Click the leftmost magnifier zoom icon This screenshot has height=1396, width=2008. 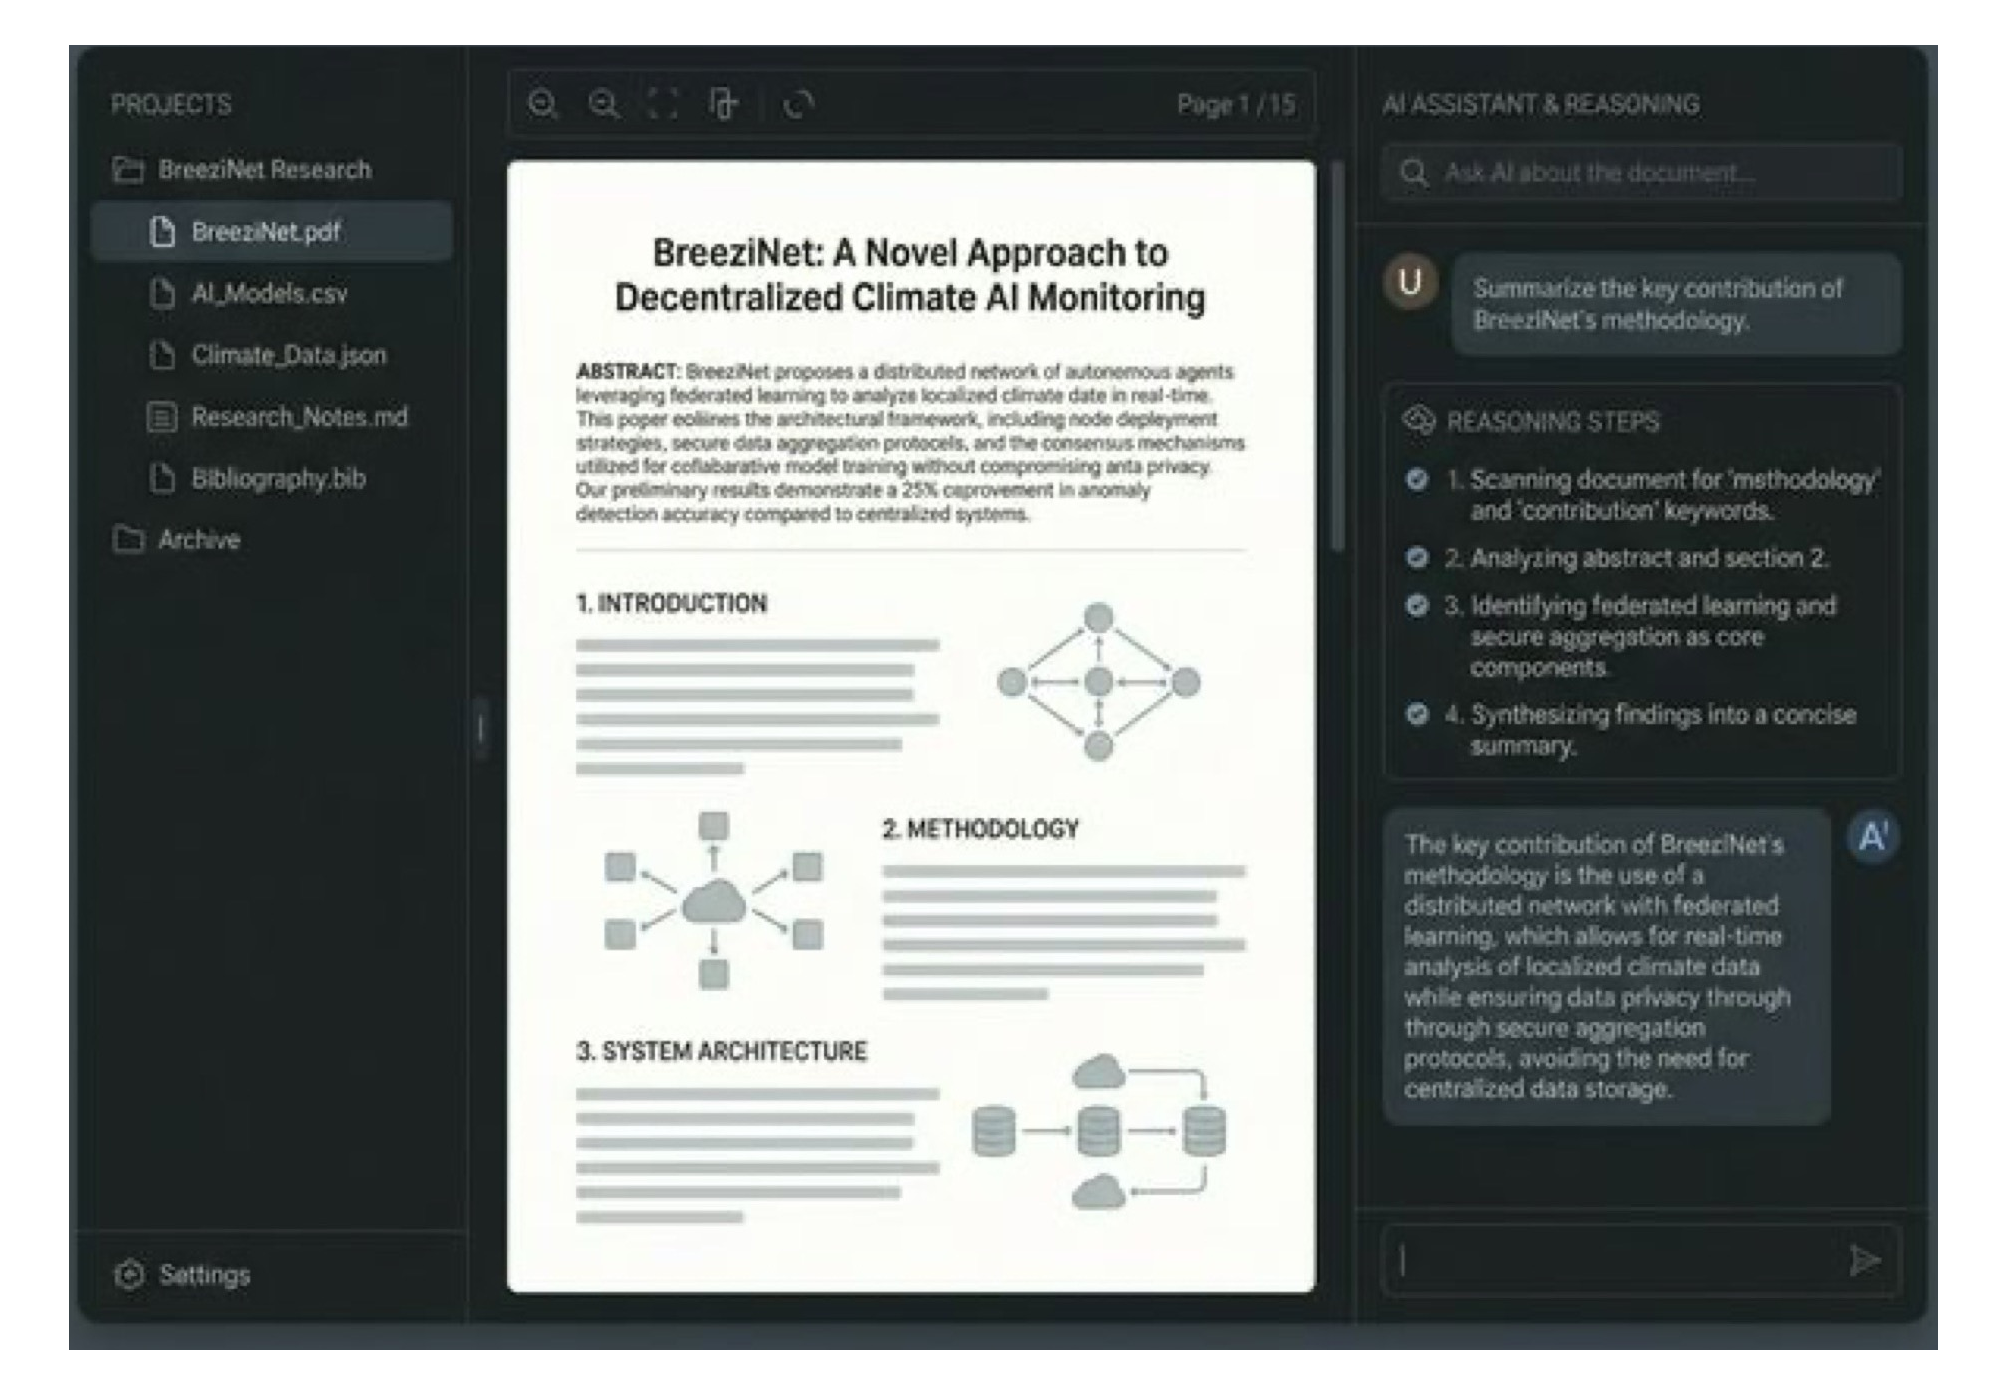(x=543, y=104)
